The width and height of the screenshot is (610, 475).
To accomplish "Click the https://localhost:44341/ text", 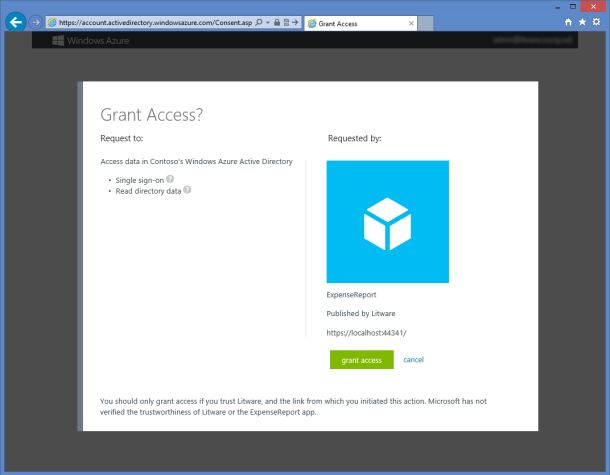I will (366, 333).
